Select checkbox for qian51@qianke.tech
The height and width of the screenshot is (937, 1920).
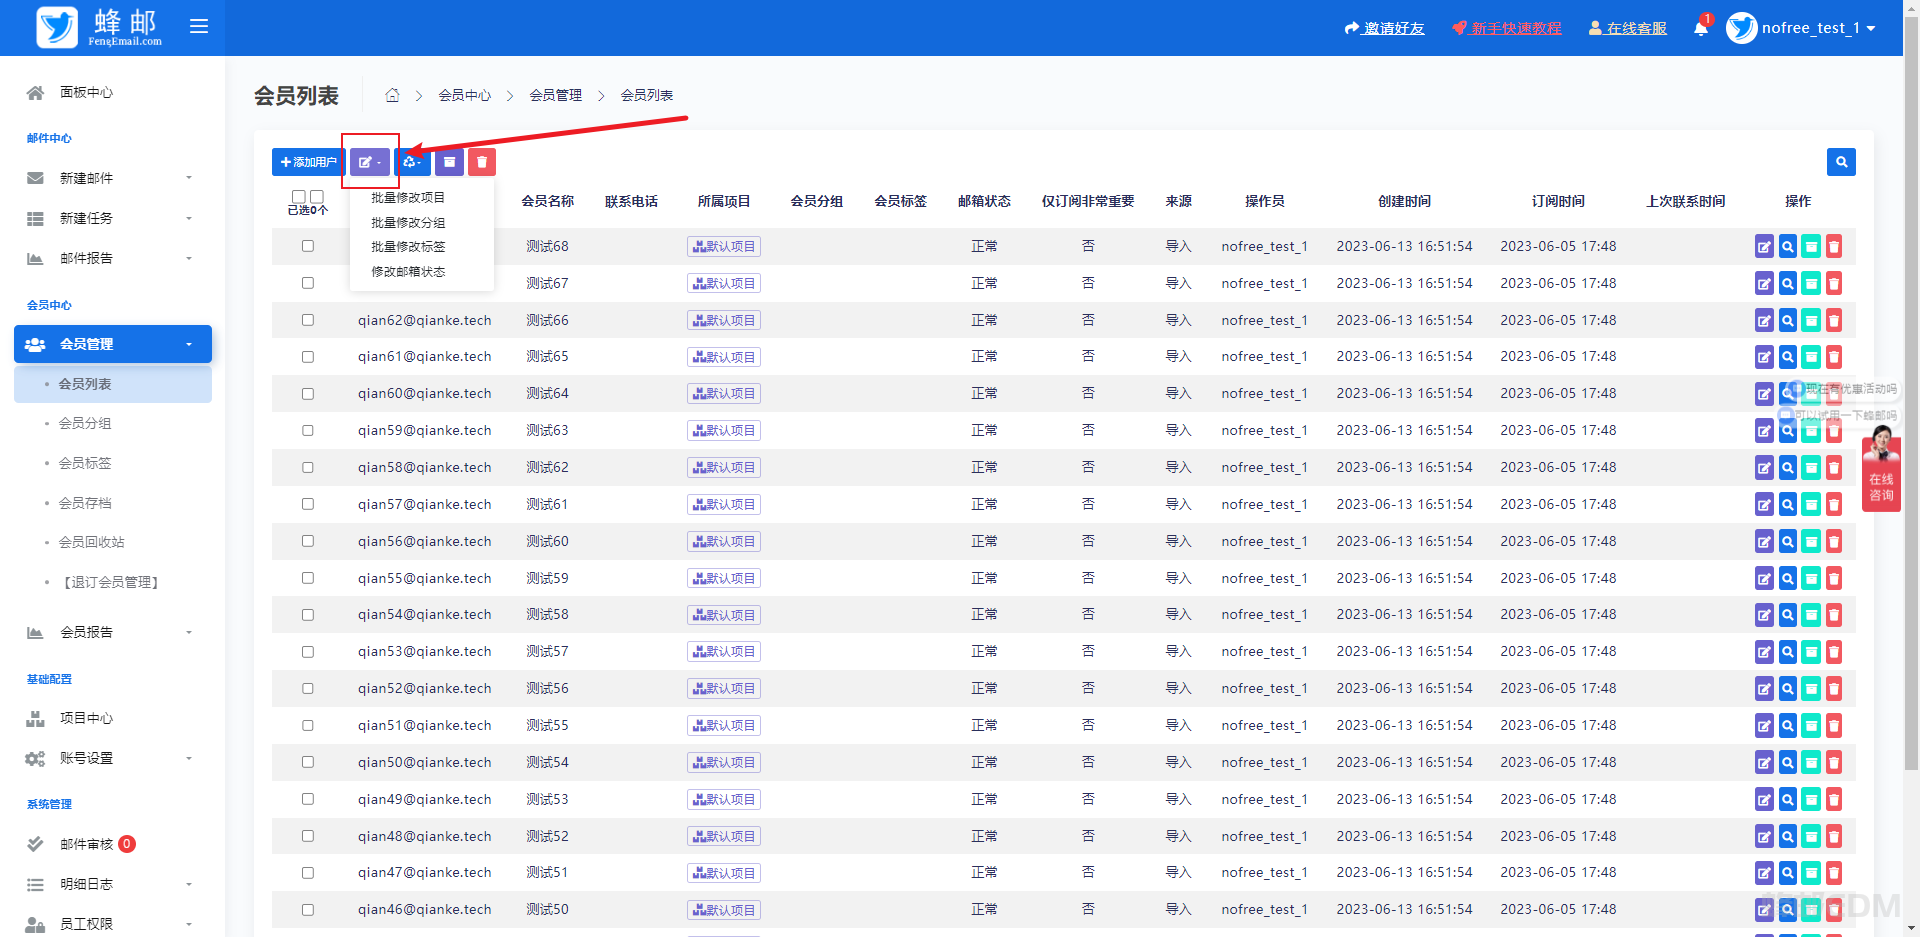pos(308,726)
